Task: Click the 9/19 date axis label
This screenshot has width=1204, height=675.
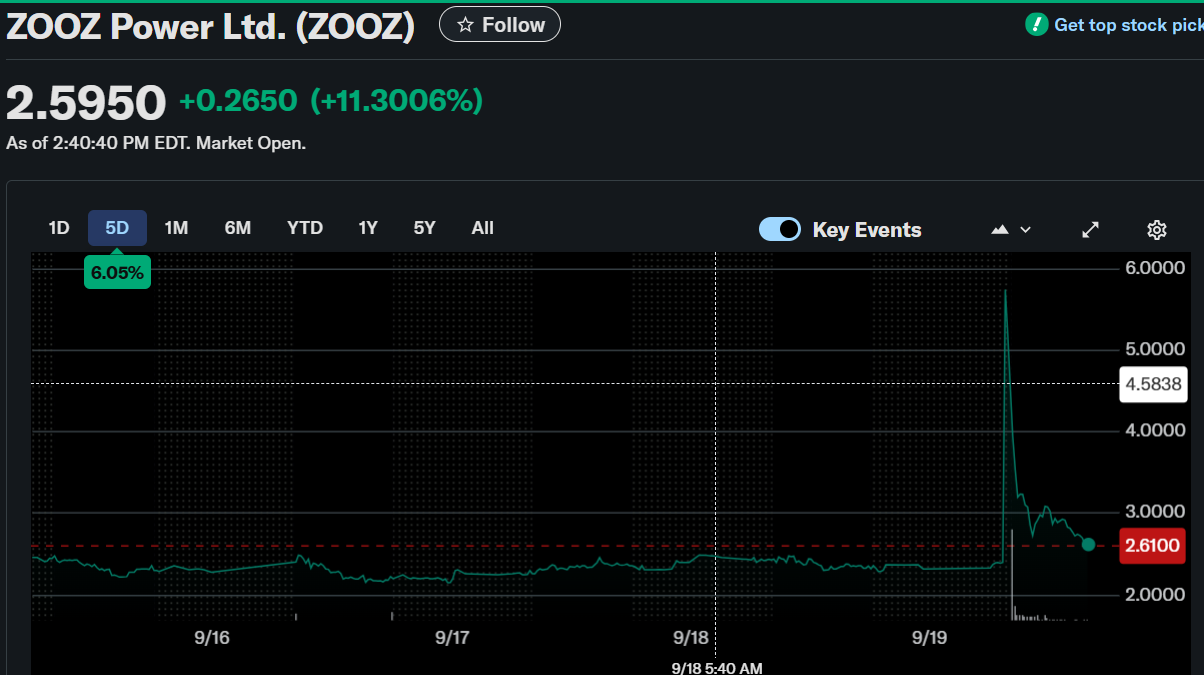Action: click(931, 638)
